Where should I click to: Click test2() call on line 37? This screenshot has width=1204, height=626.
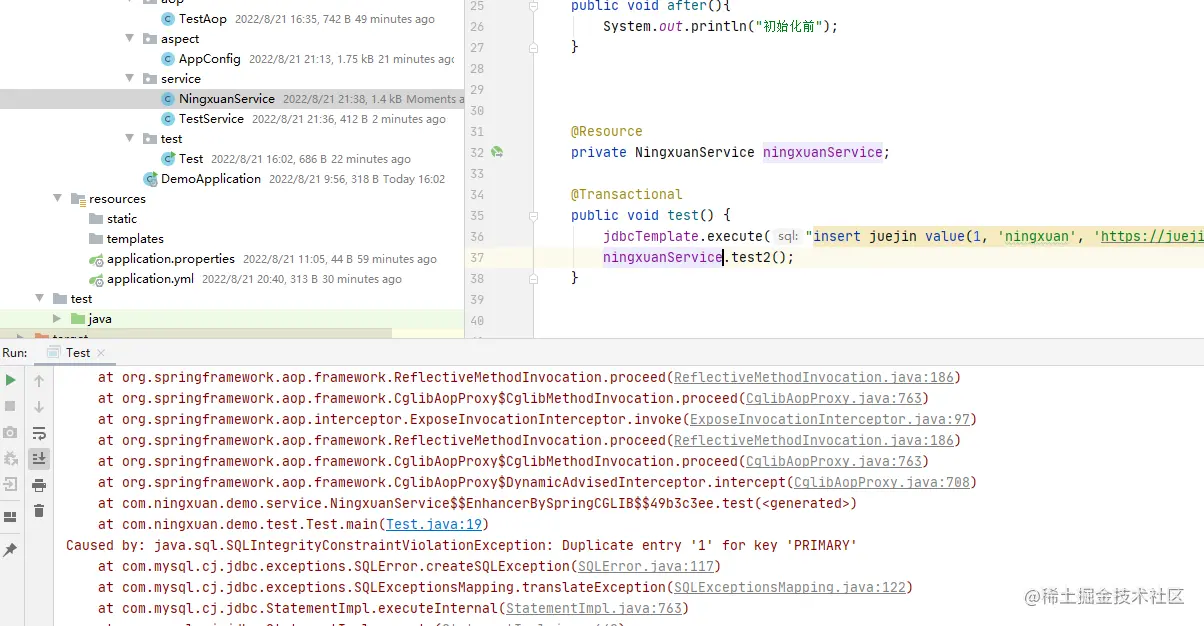point(758,257)
